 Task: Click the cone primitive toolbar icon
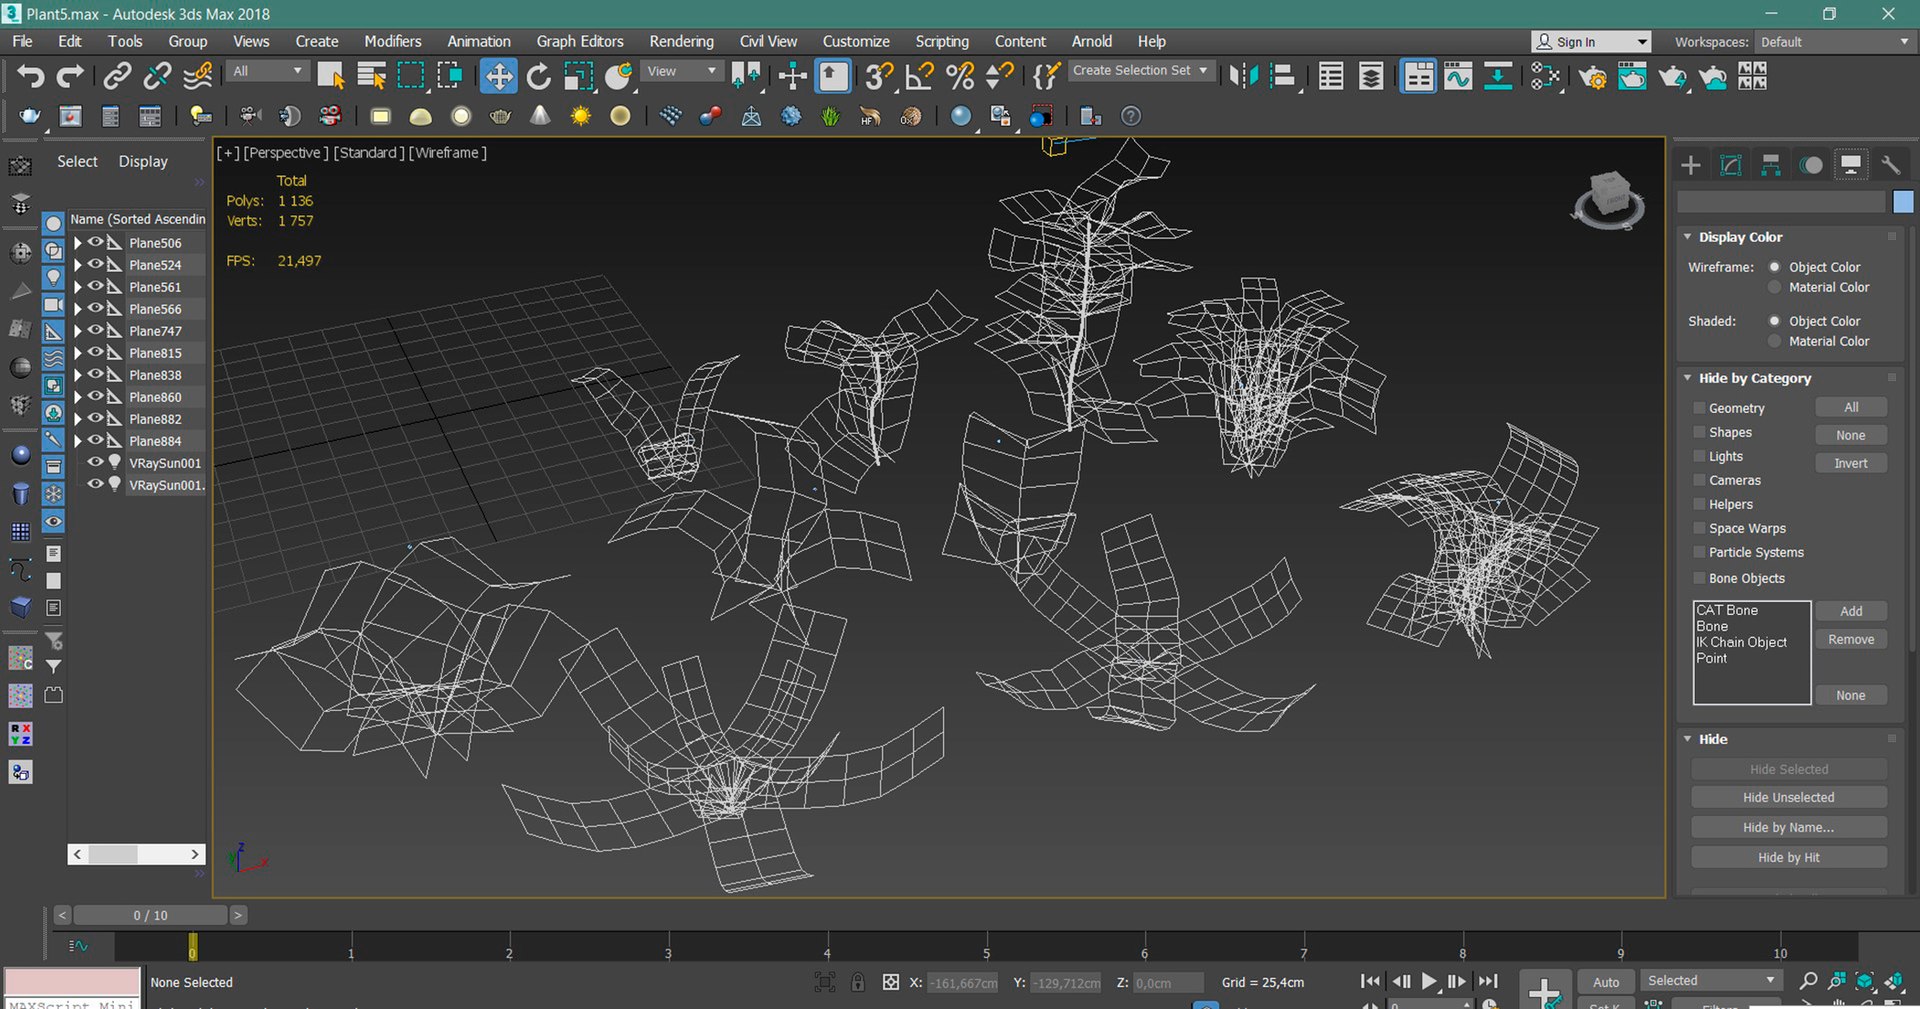coord(540,116)
